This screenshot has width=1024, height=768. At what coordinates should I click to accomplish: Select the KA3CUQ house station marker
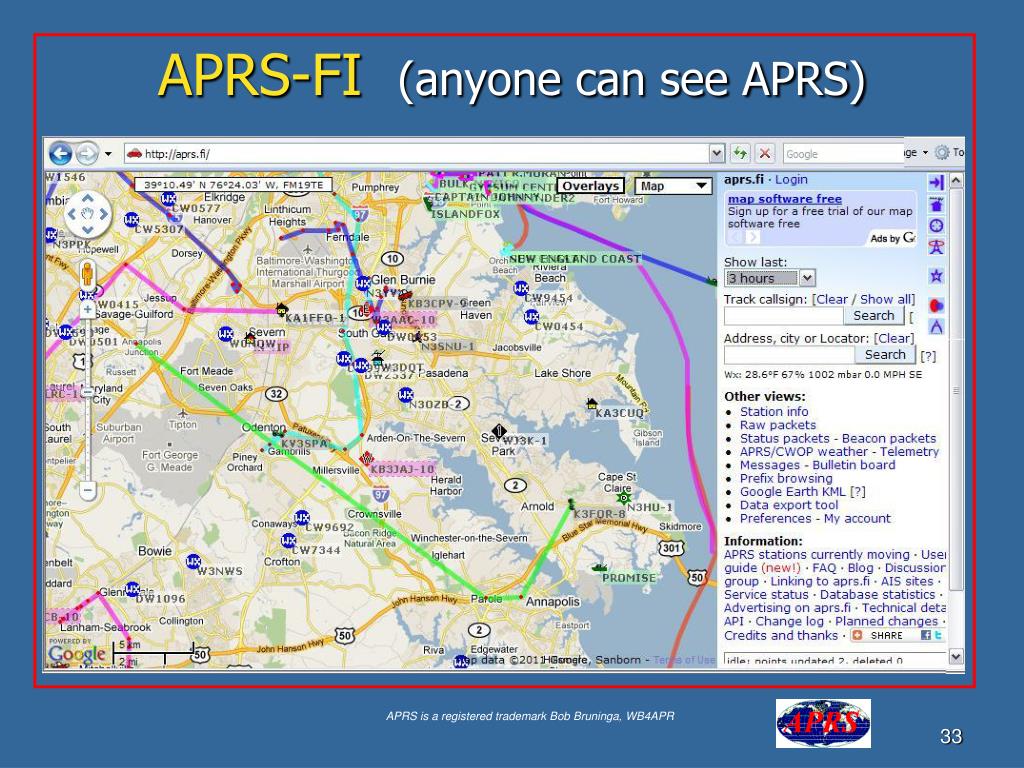point(592,404)
